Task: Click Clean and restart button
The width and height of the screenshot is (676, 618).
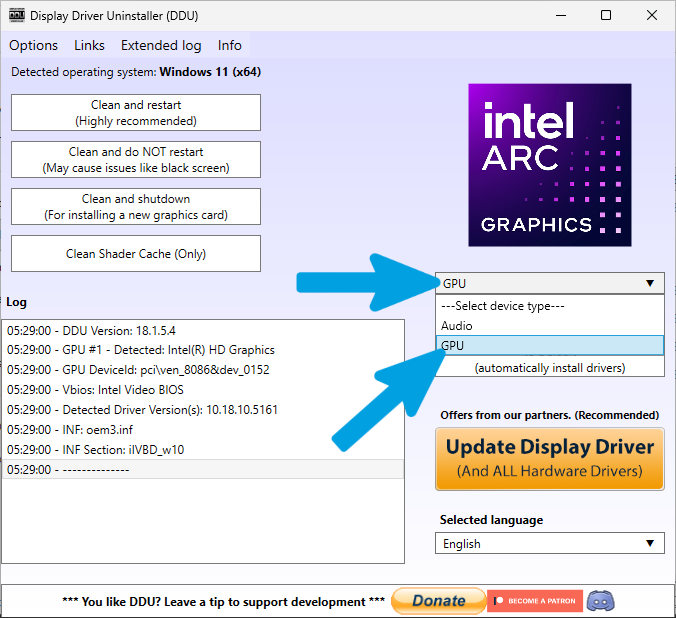Action: point(136,113)
